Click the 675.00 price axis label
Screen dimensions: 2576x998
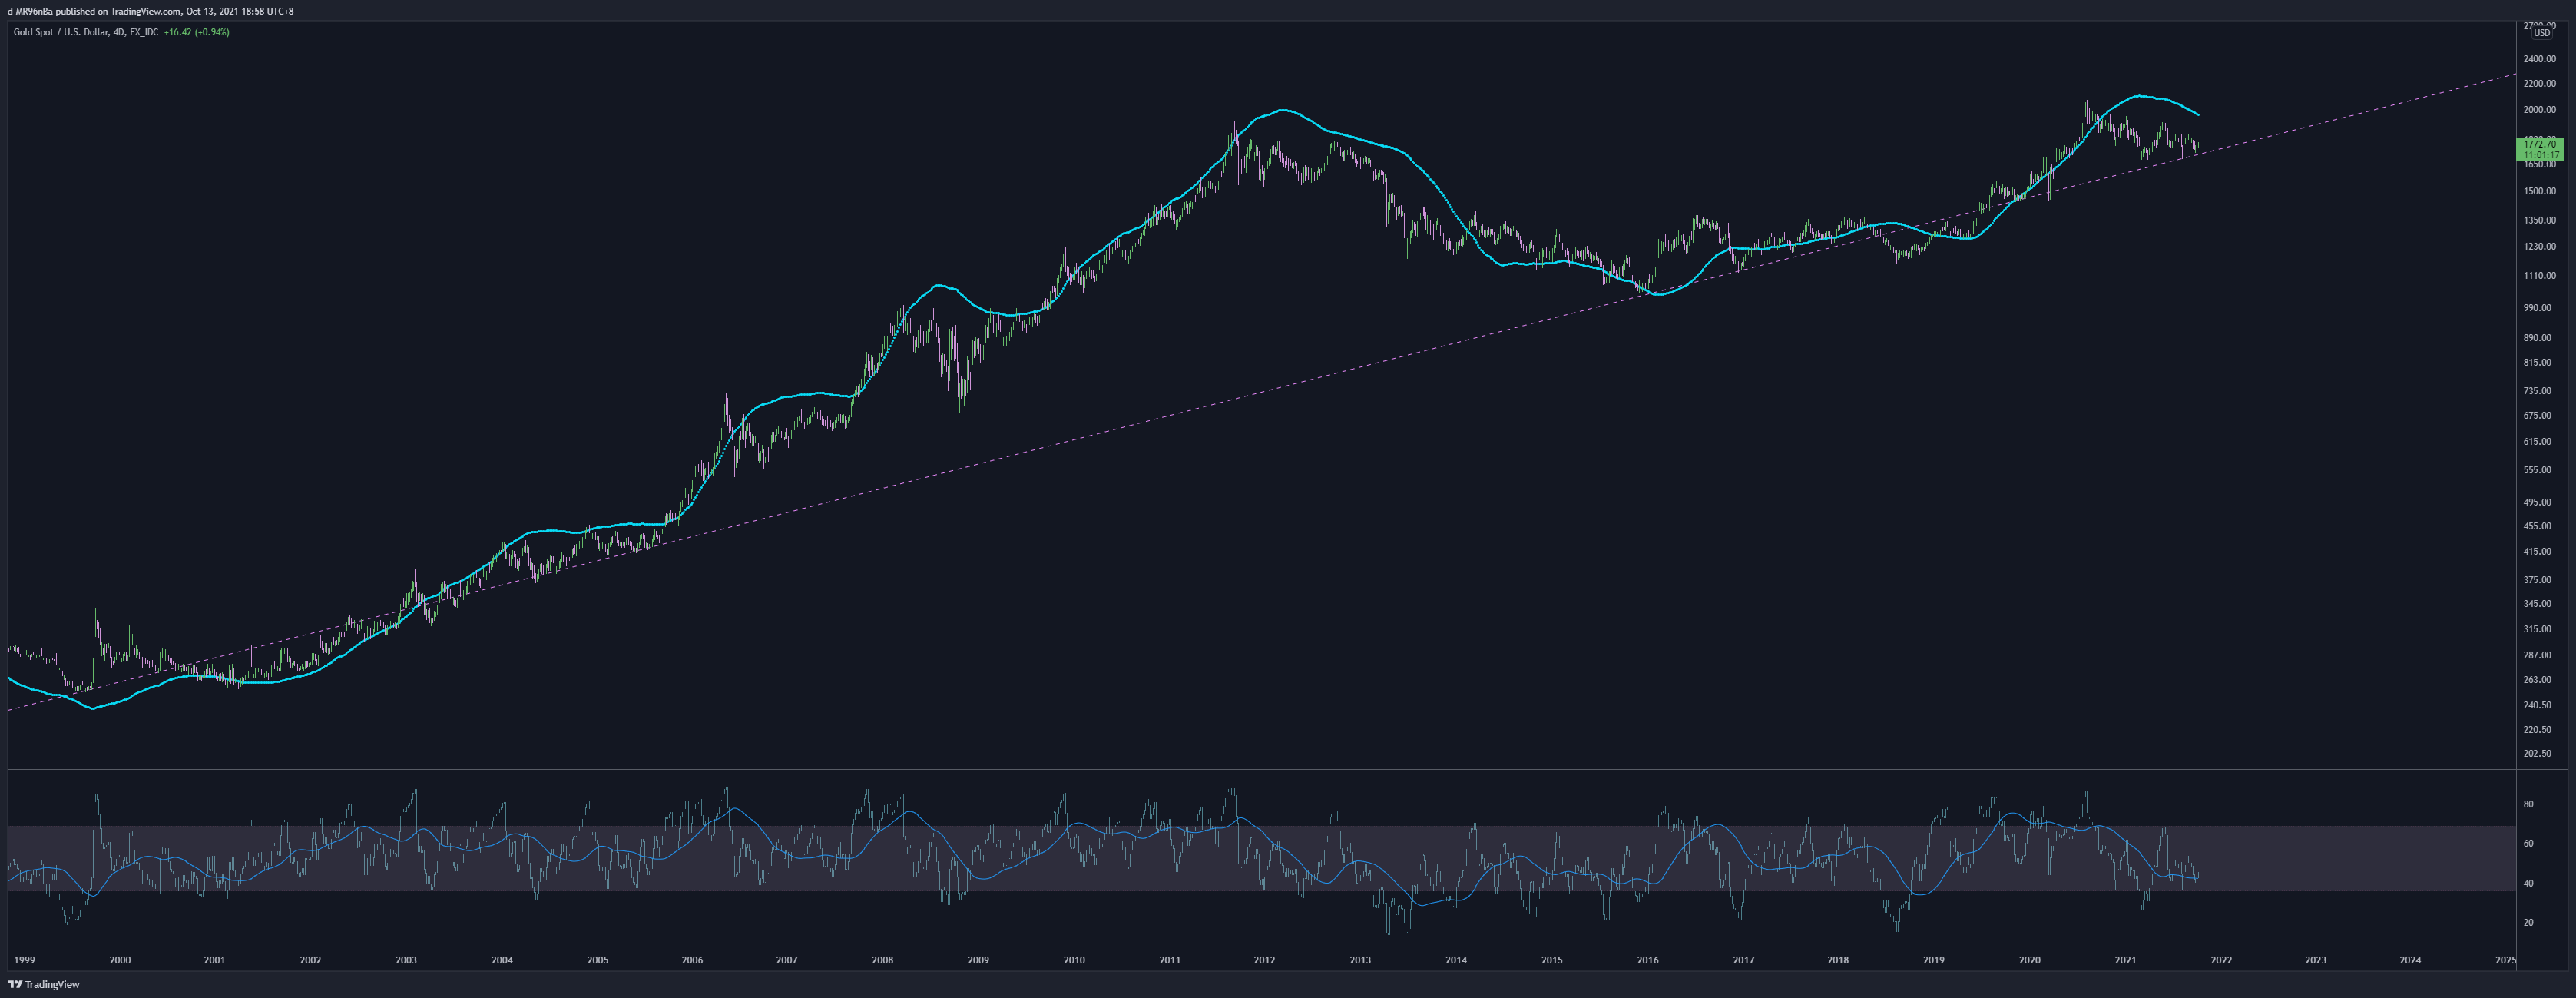tap(2538, 416)
